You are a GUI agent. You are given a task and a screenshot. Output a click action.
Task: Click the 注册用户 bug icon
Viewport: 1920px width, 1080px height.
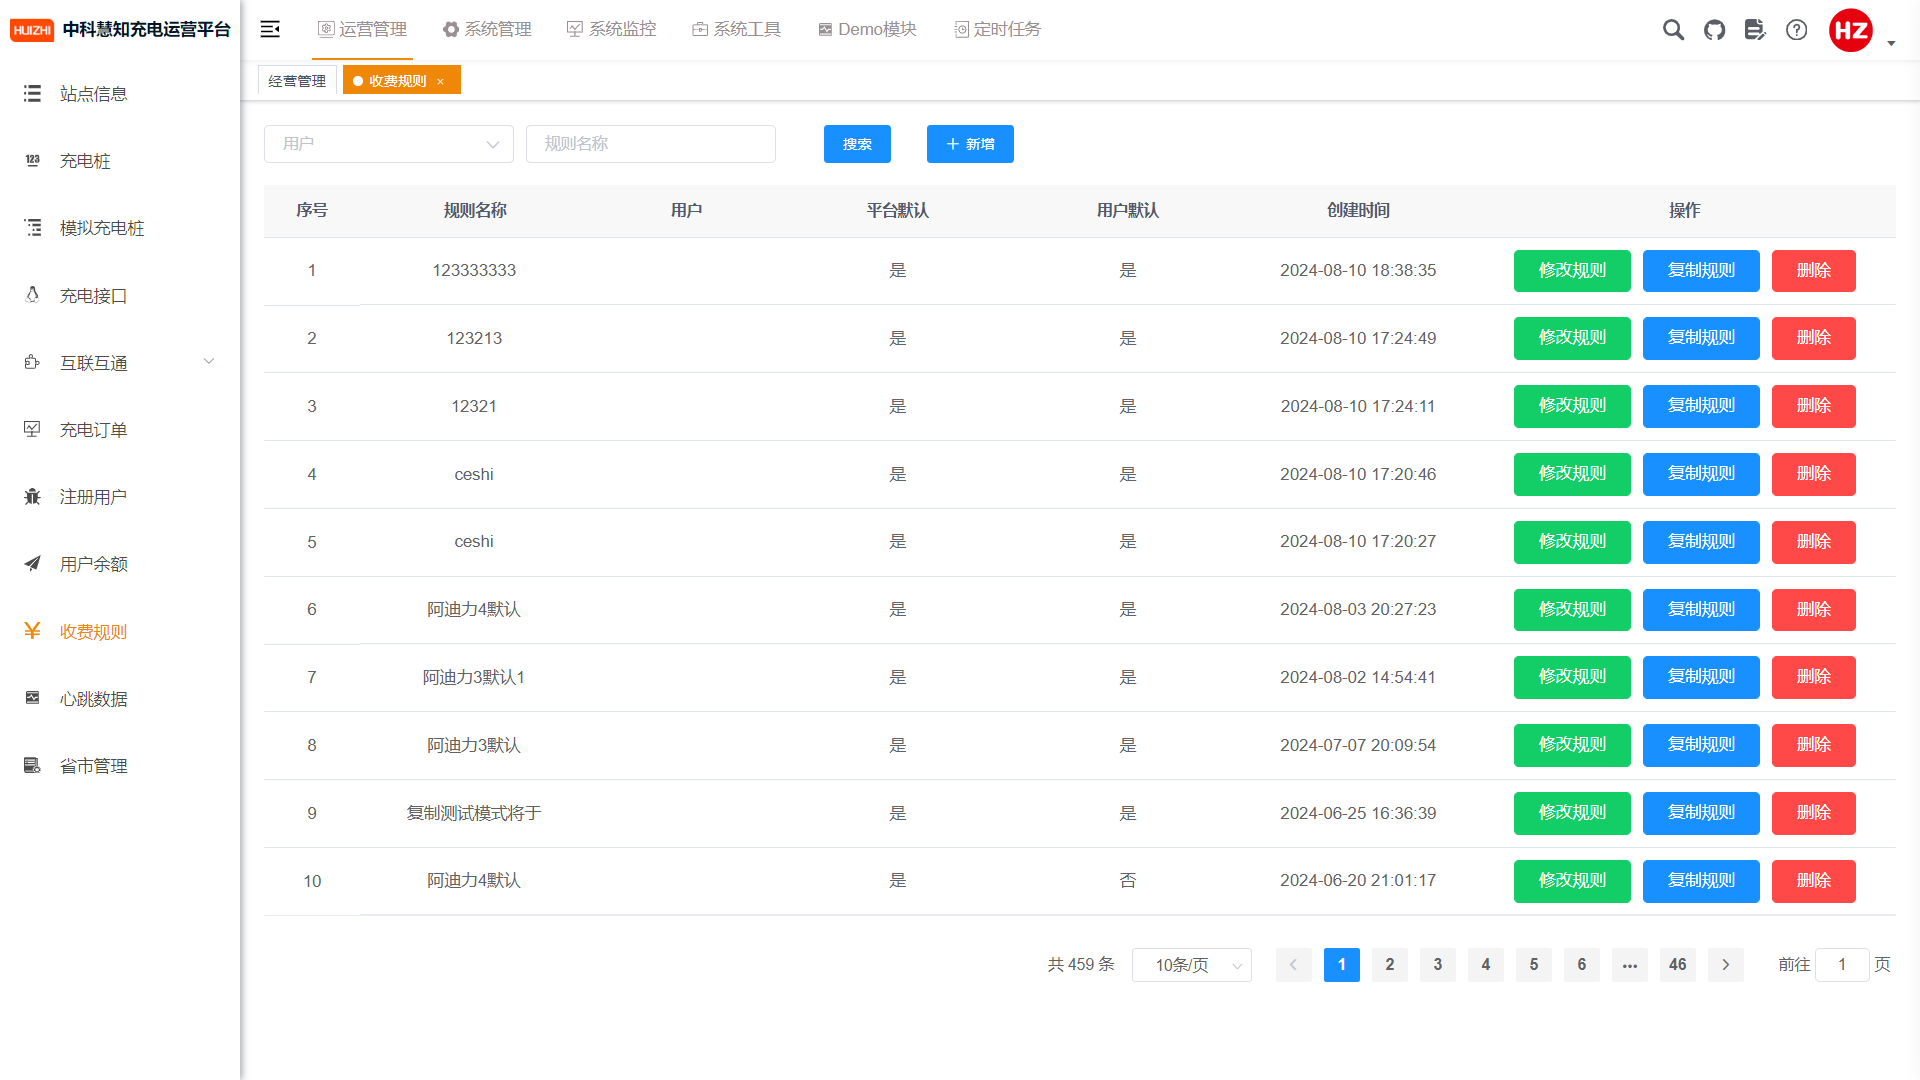[33, 496]
